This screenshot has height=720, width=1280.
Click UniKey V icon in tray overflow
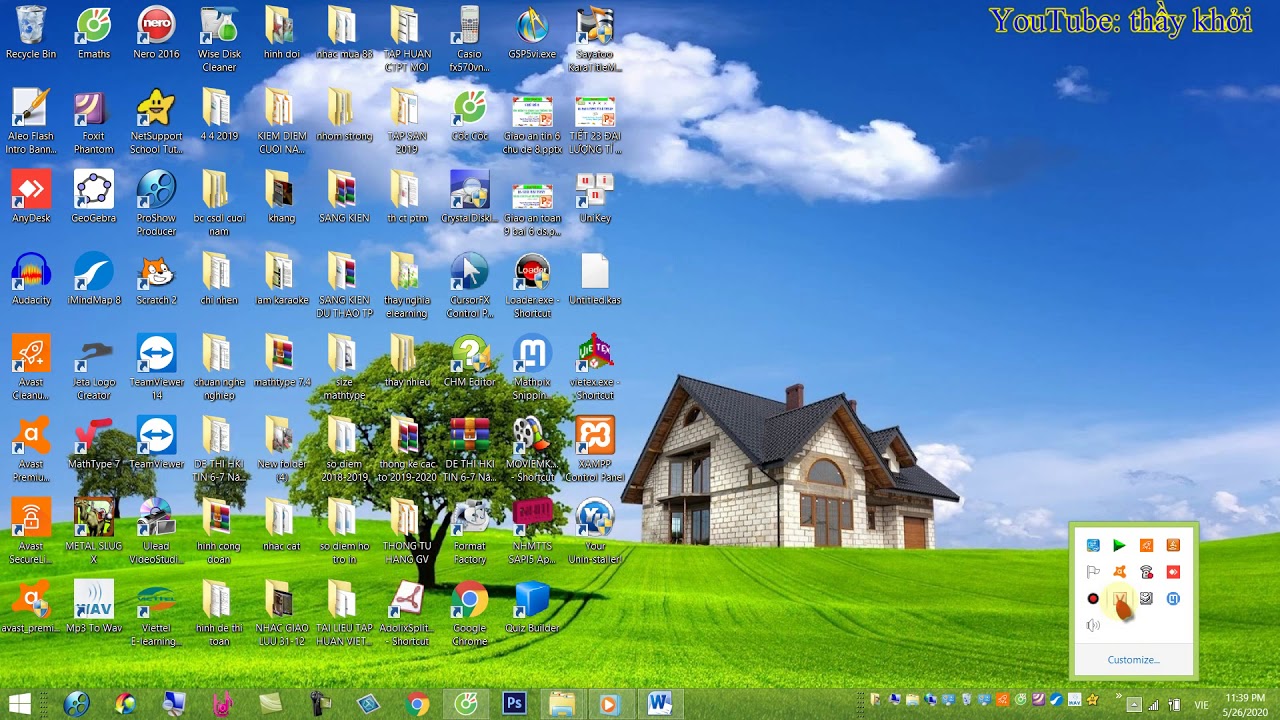pyautogui.click(x=1120, y=599)
